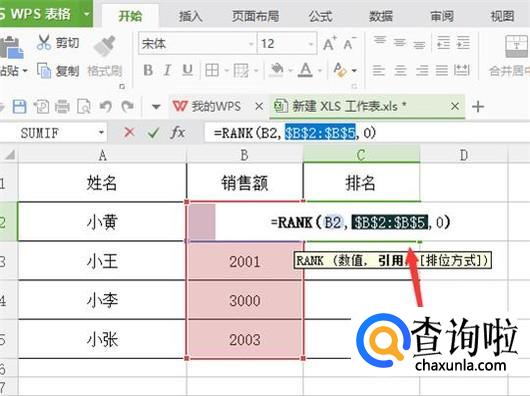Click the 排位方式 argument in tooltip
Viewport: 530px width, 396px height.
click(453, 261)
